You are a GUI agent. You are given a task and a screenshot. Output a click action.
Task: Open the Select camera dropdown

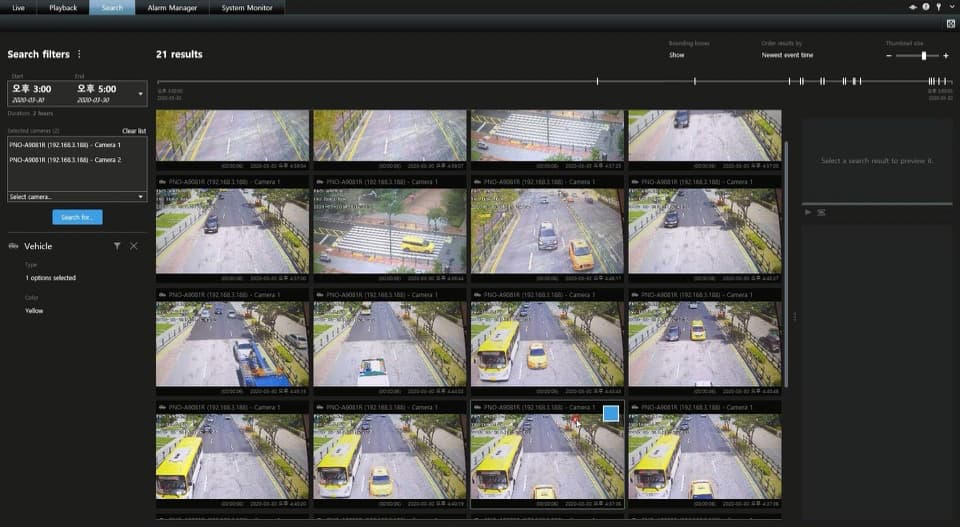[x=77, y=196]
